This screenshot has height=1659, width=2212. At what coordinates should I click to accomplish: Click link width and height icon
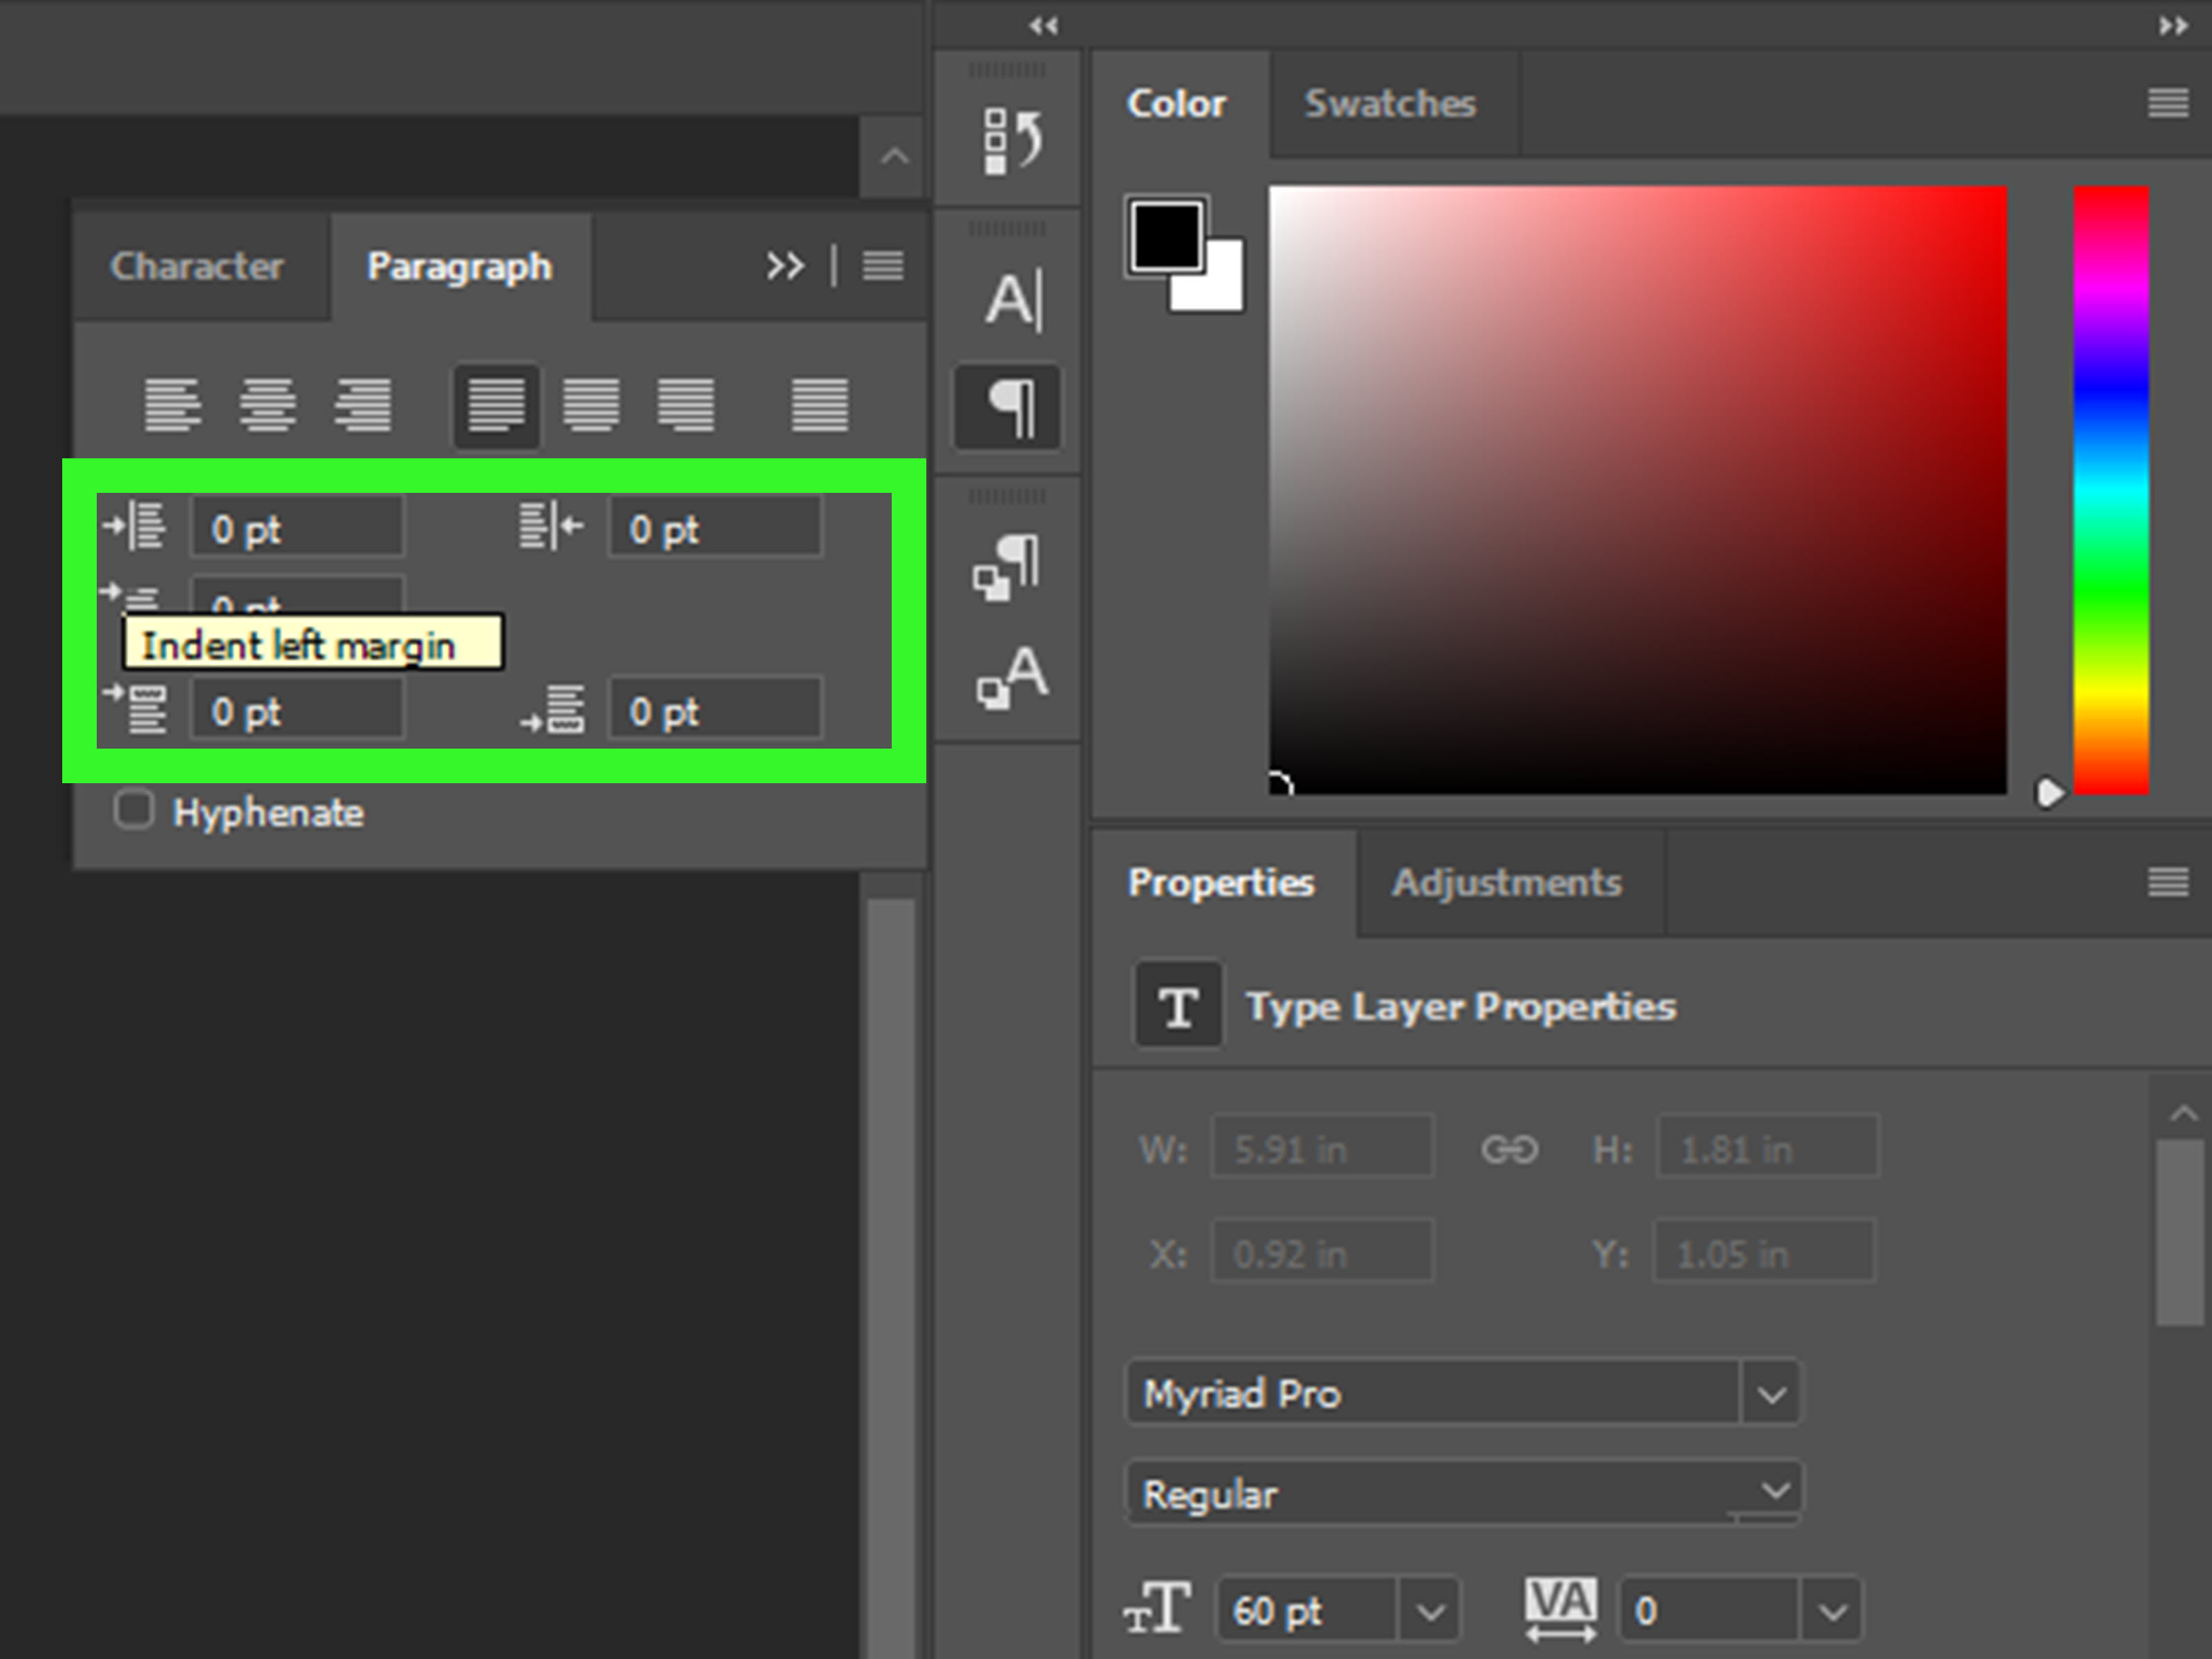[1509, 1149]
